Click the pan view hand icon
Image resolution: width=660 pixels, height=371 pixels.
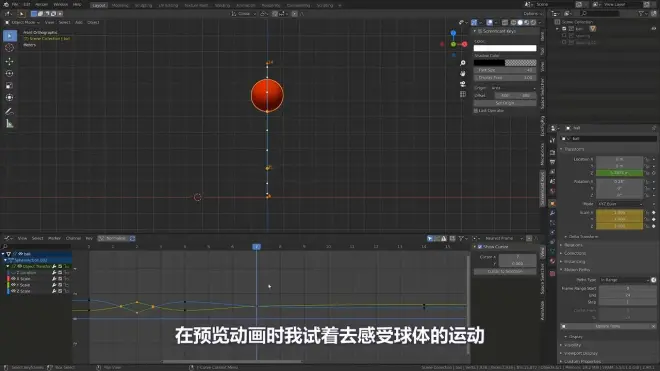tap(463, 73)
